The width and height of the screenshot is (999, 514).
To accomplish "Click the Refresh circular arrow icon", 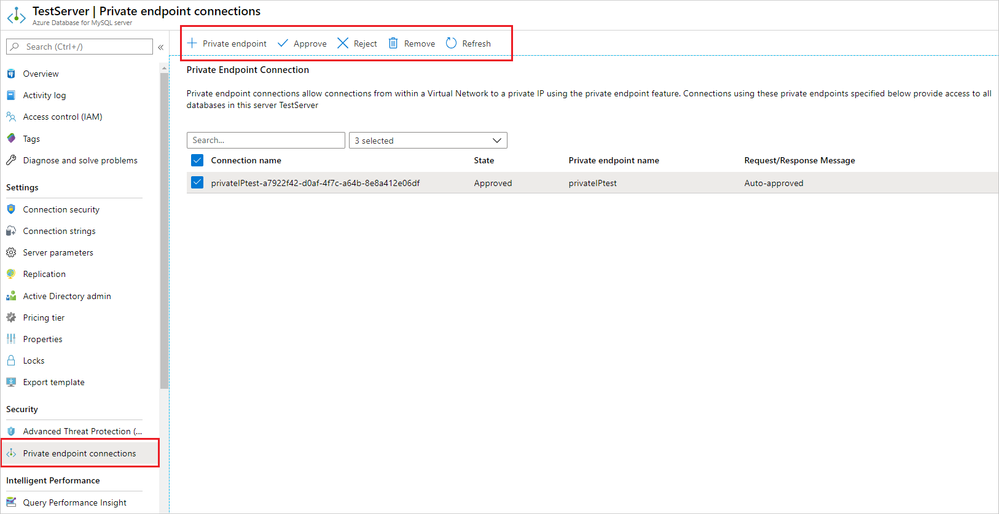I will [451, 43].
